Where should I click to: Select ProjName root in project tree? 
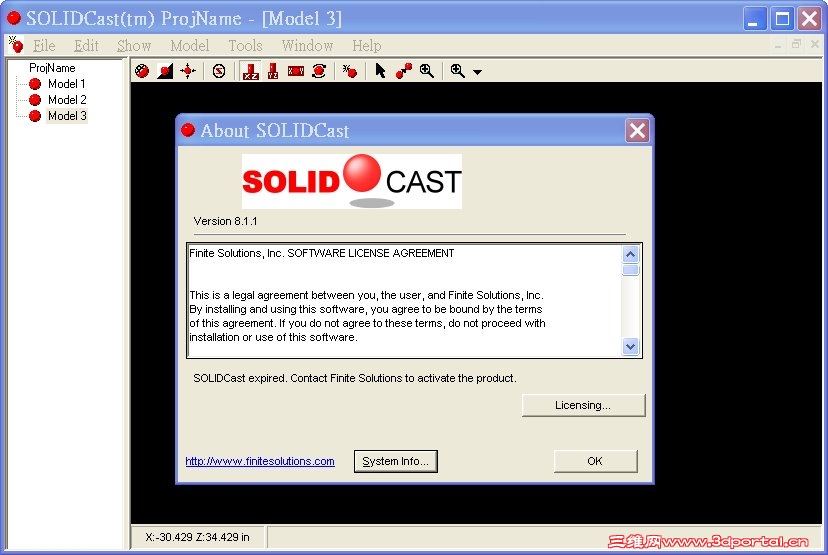52,68
